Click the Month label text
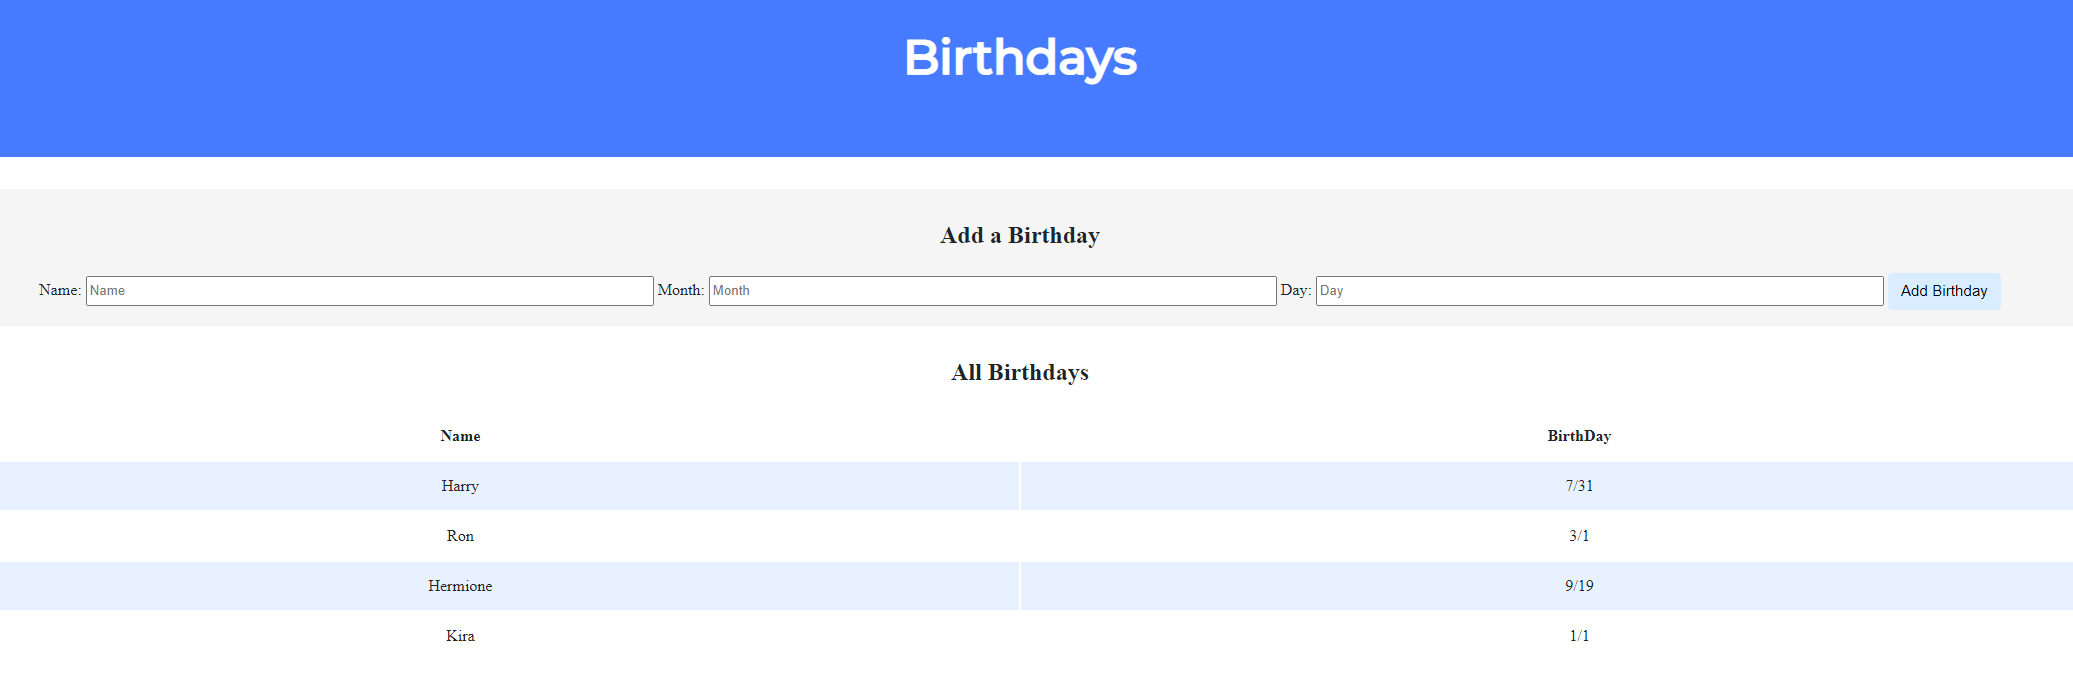This screenshot has width=2073, height=679. (680, 290)
